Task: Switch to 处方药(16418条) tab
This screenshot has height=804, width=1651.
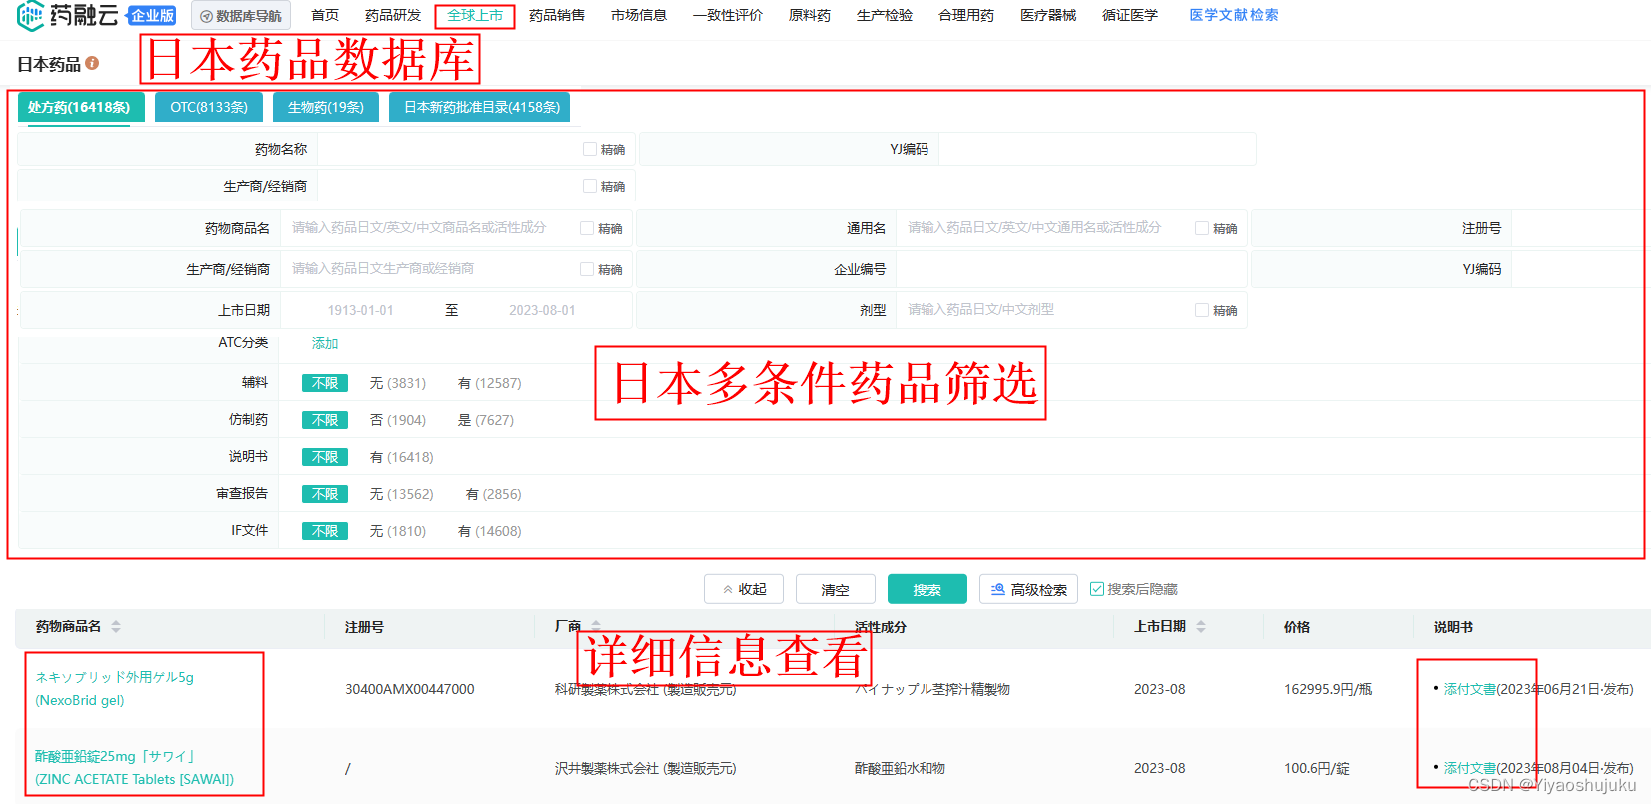Action: 80,107
